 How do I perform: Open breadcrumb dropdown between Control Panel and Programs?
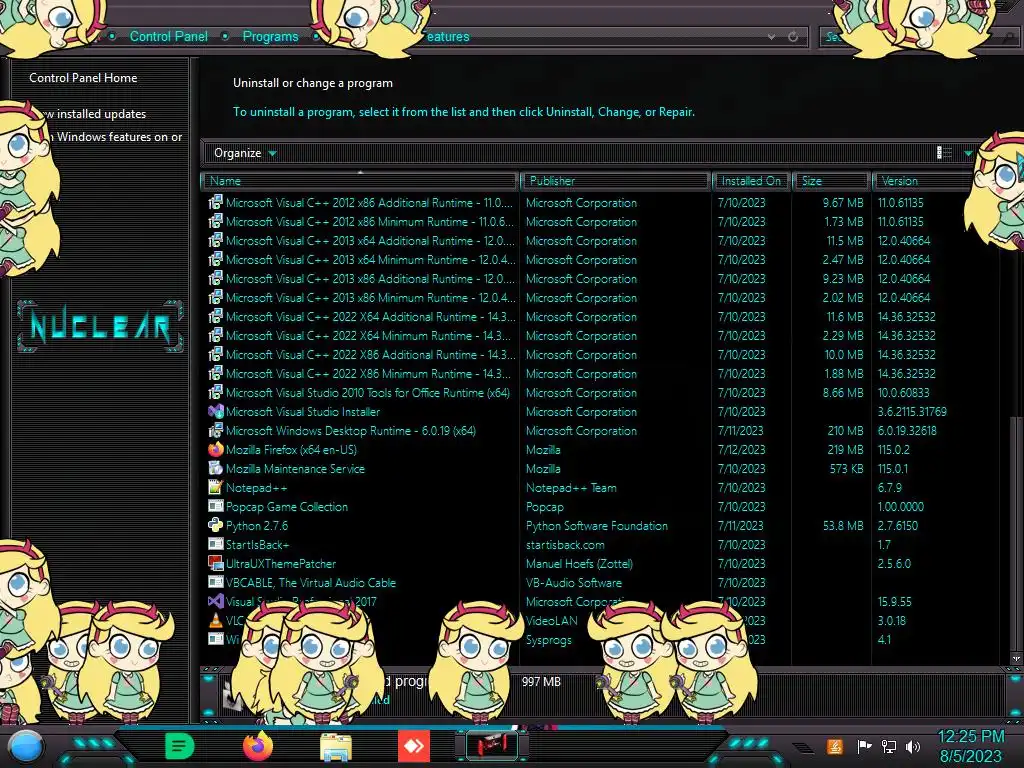tap(225, 37)
